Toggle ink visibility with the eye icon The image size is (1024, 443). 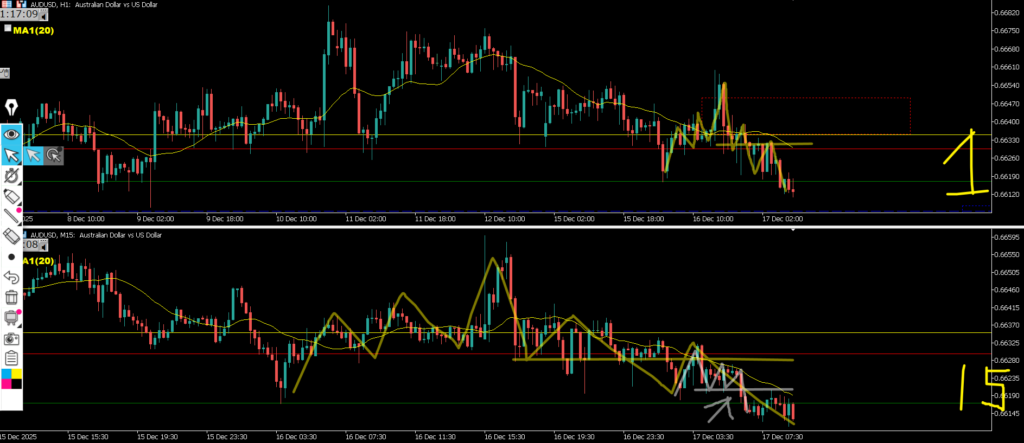pos(12,132)
